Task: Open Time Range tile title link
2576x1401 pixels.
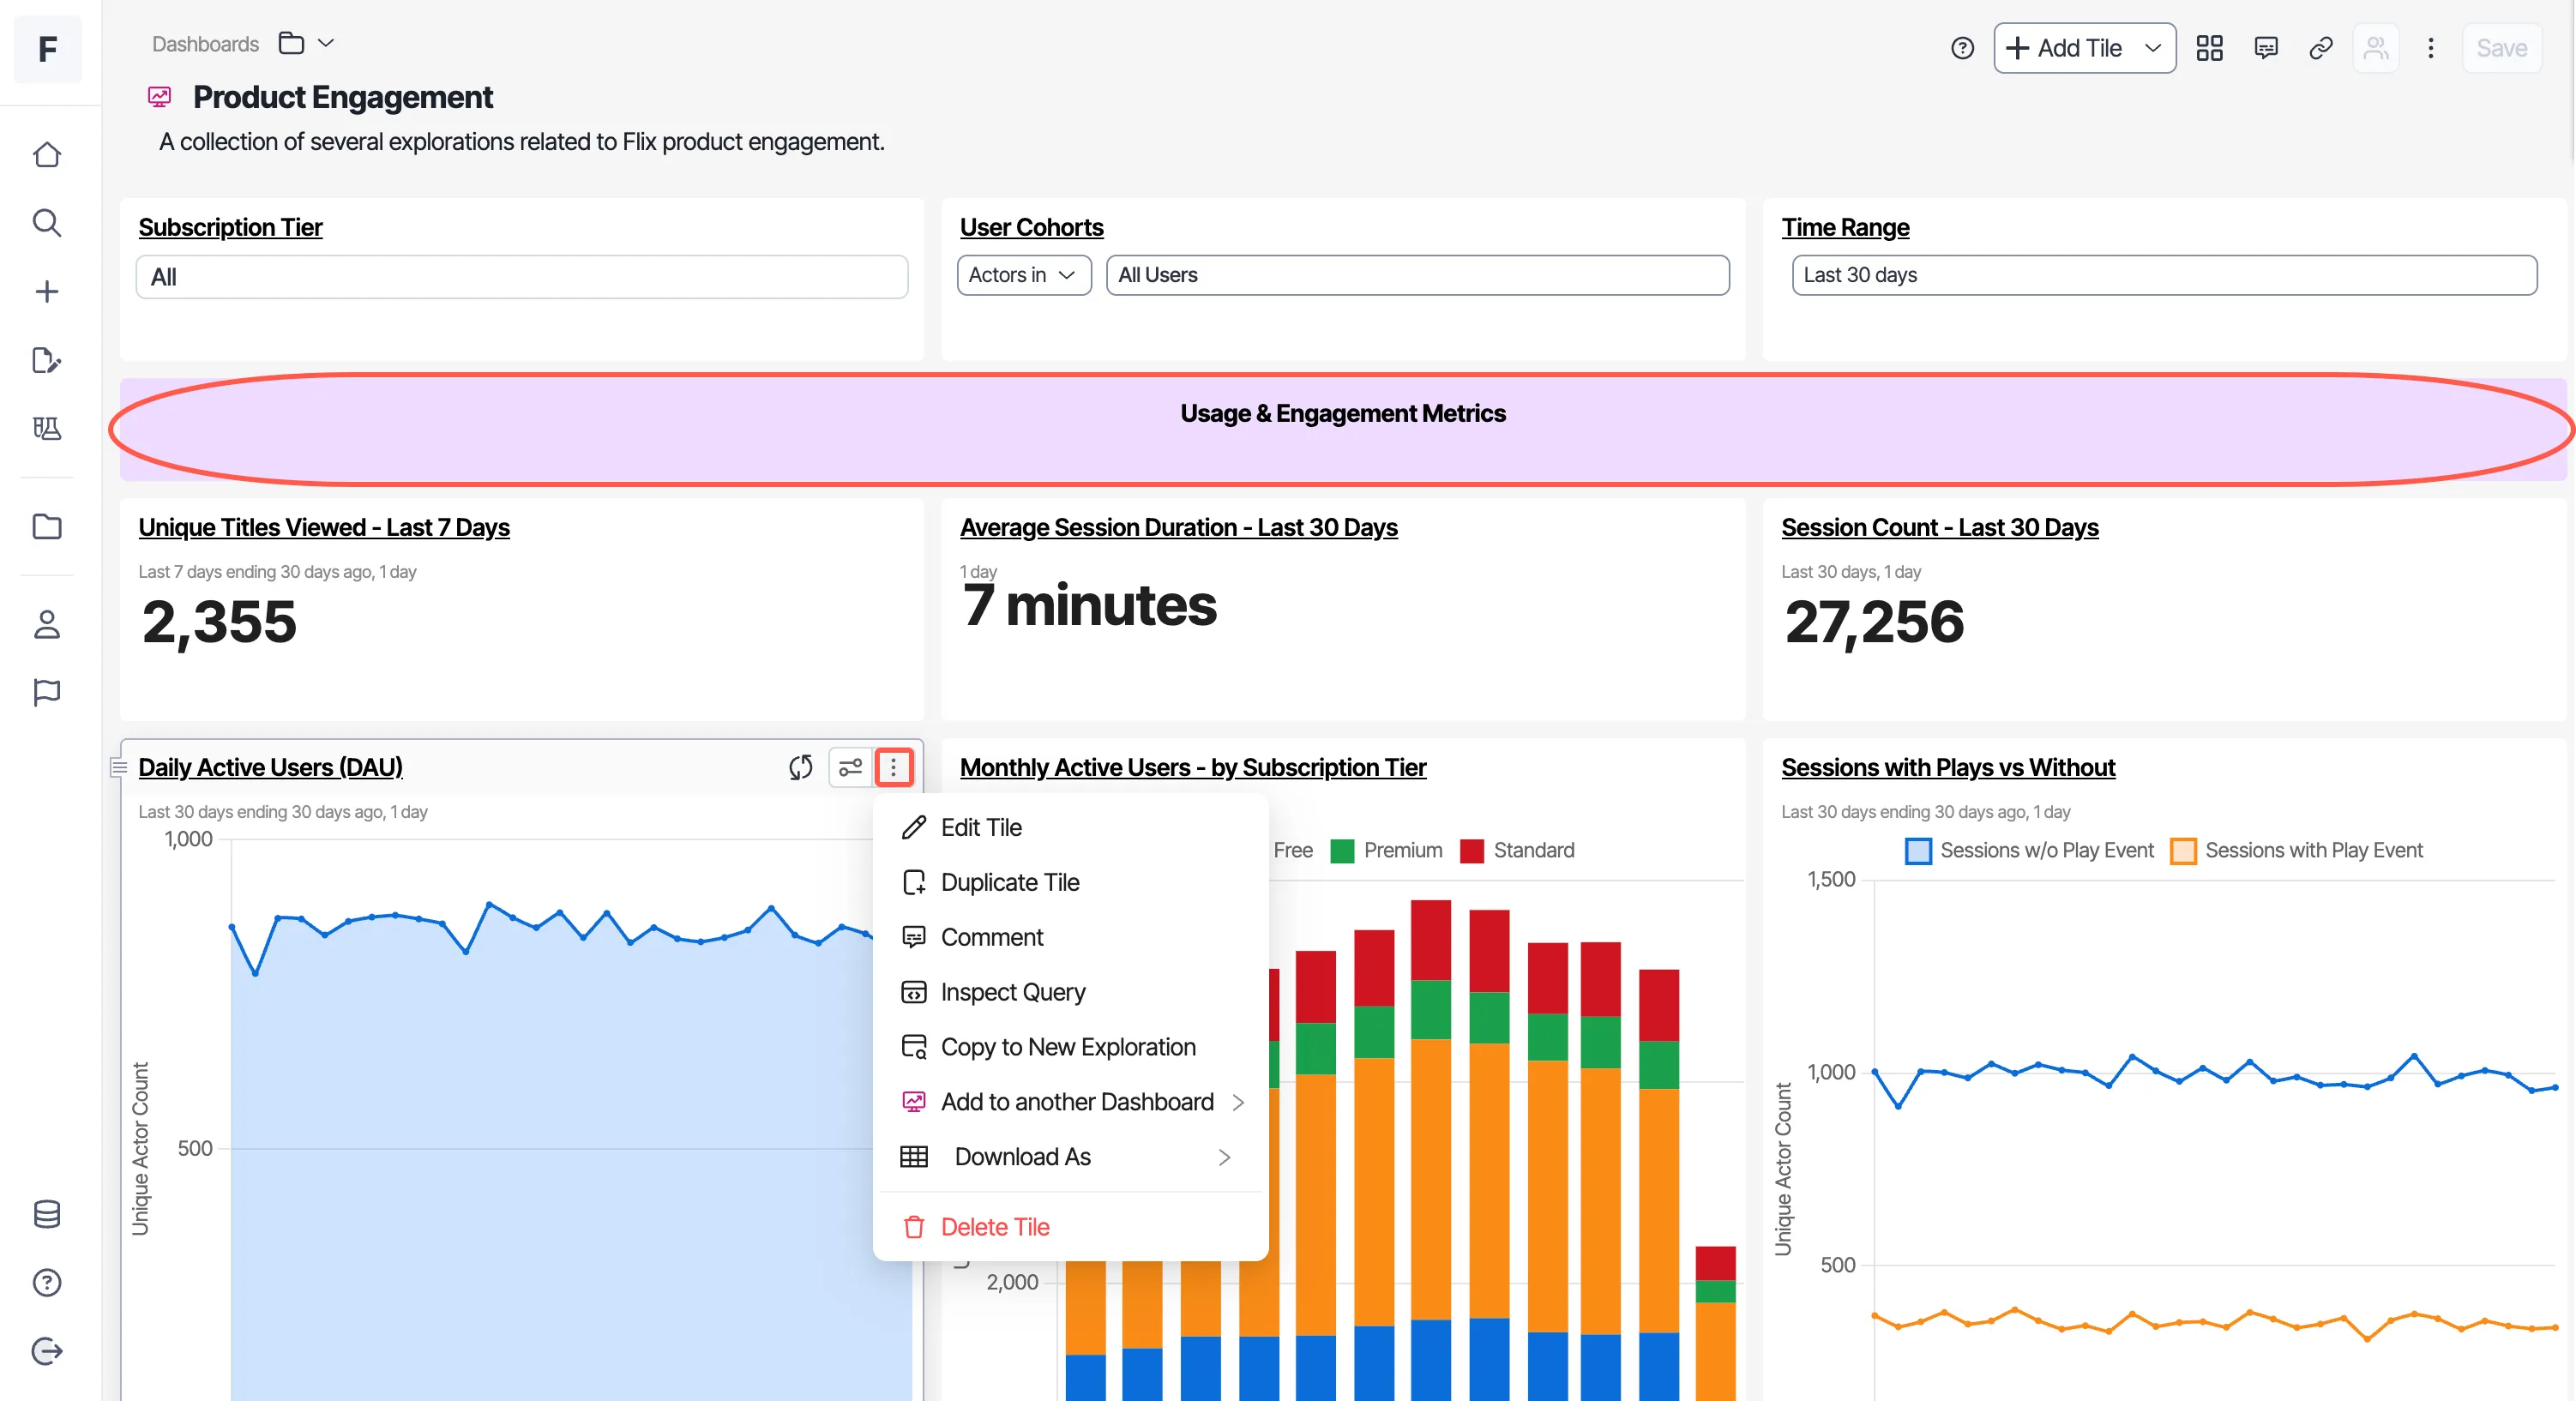Action: pos(1845,227)
